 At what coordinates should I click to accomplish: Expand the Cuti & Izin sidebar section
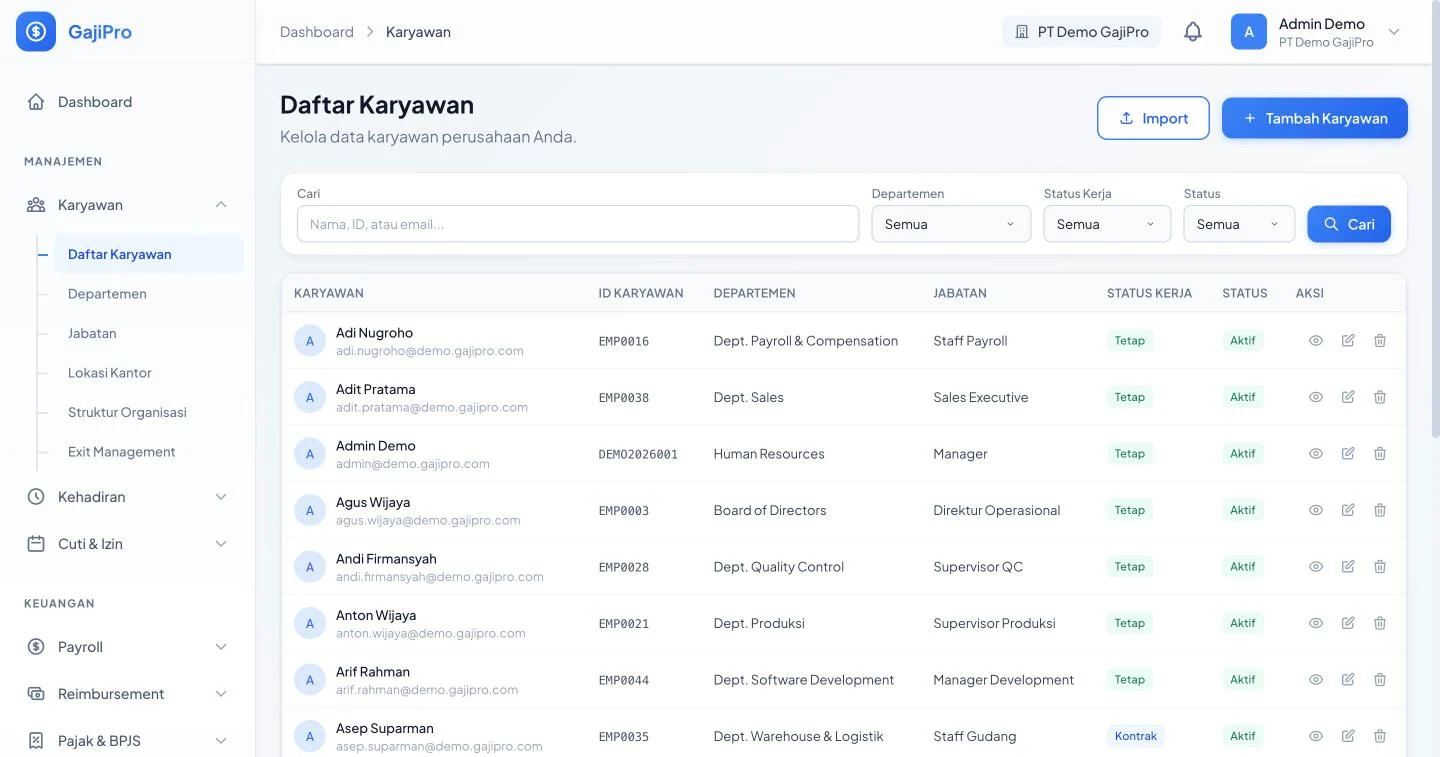coord(128,544)
